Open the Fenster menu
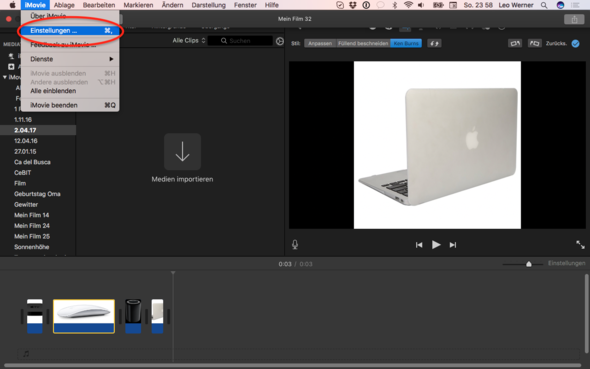 point(245,5)
